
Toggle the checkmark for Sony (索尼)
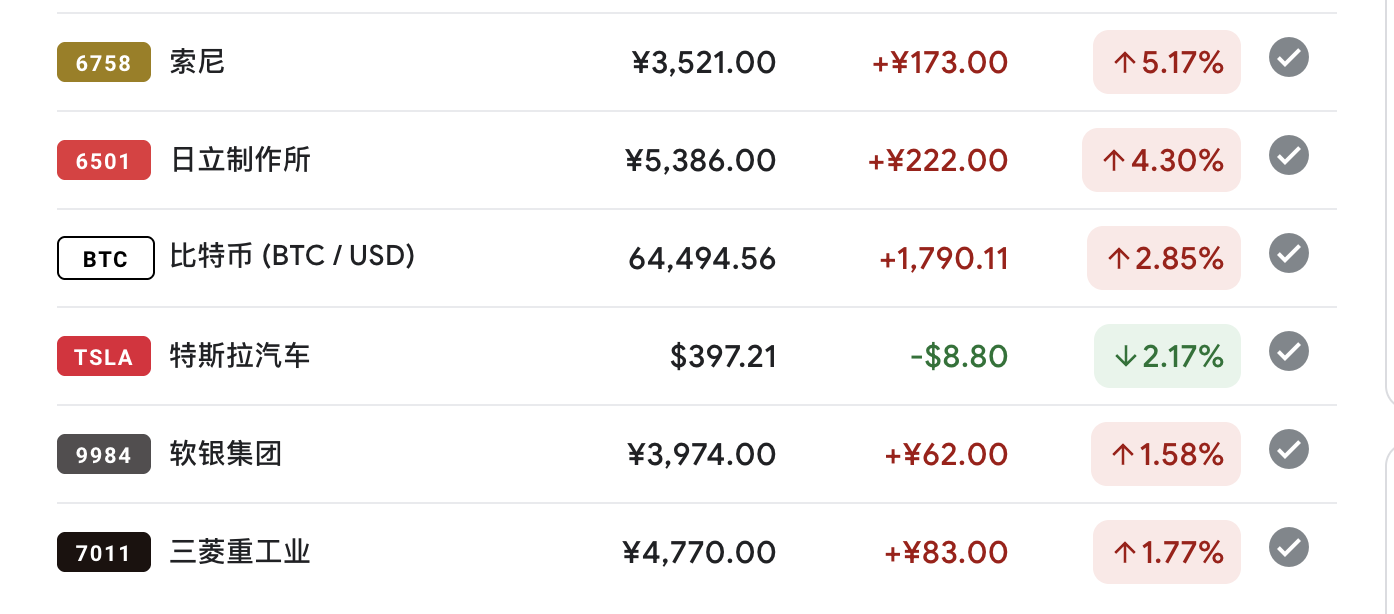point(1289,58)
